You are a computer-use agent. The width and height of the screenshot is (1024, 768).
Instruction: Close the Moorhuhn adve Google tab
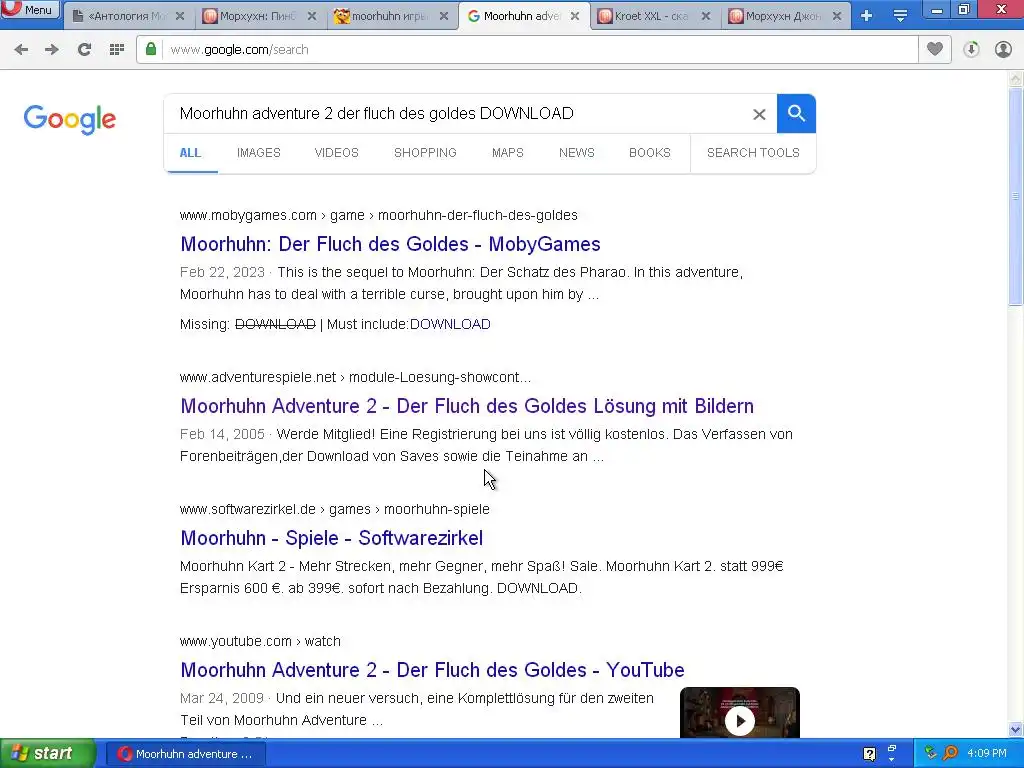point(575,16)
